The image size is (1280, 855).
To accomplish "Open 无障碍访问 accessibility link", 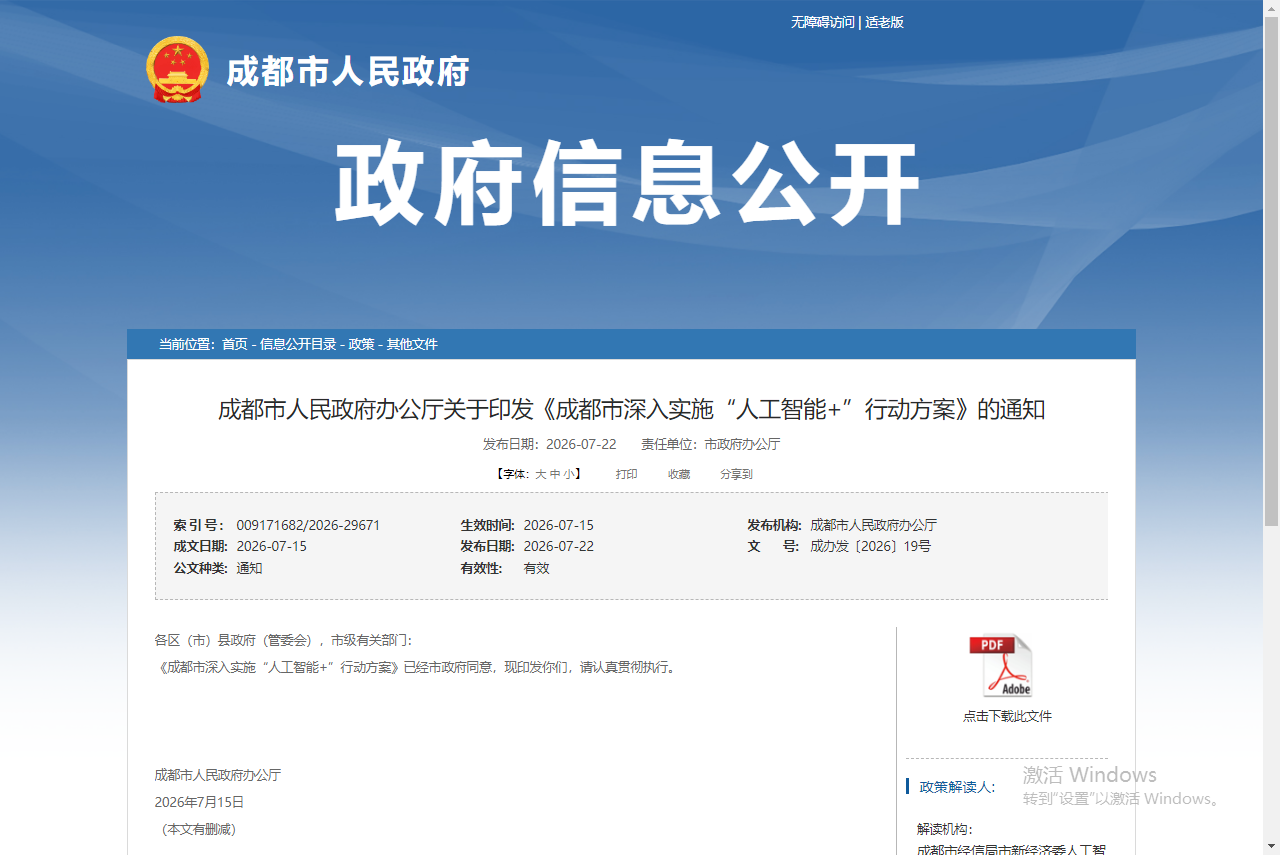I will [823, 22].
